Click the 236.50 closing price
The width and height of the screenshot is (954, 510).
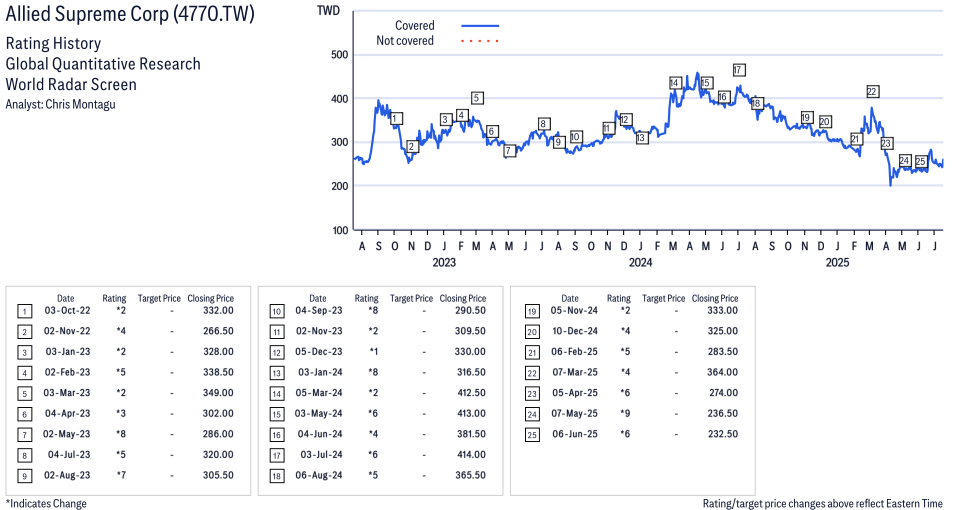723,413
